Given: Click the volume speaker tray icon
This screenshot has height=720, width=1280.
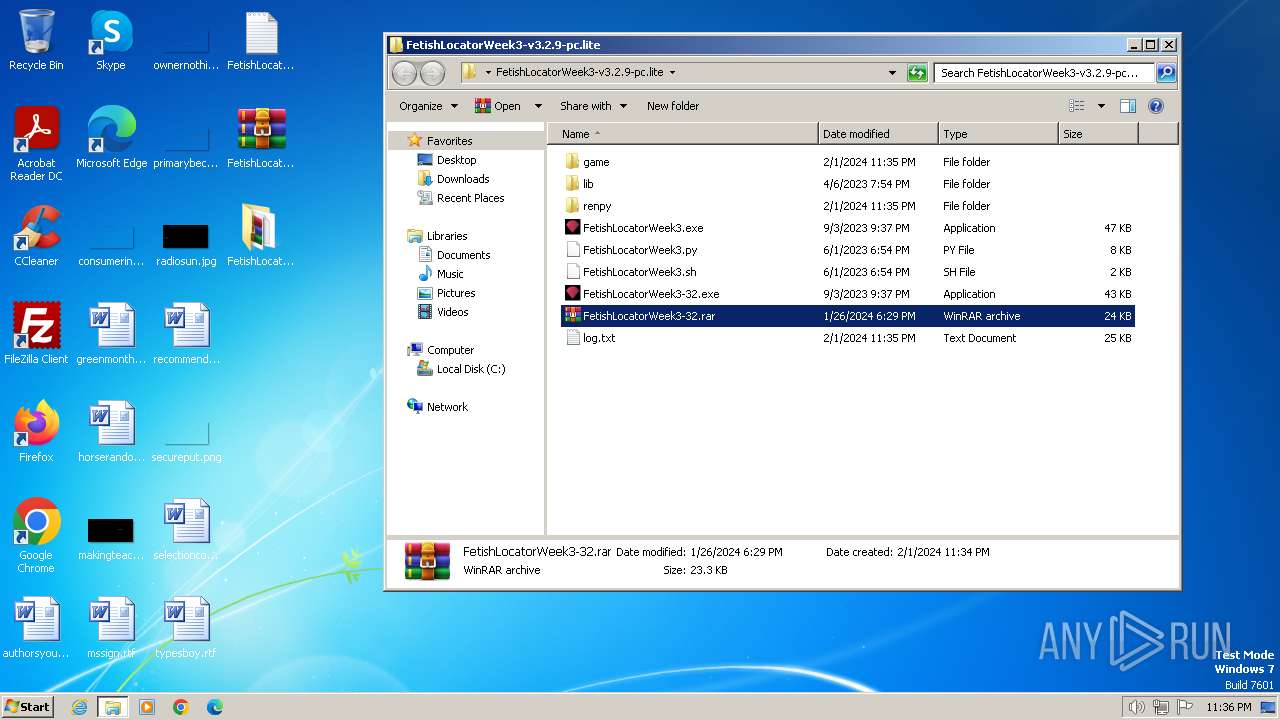Looking at the screenshot, I should pyautogui.click(x=1137, y=707).
